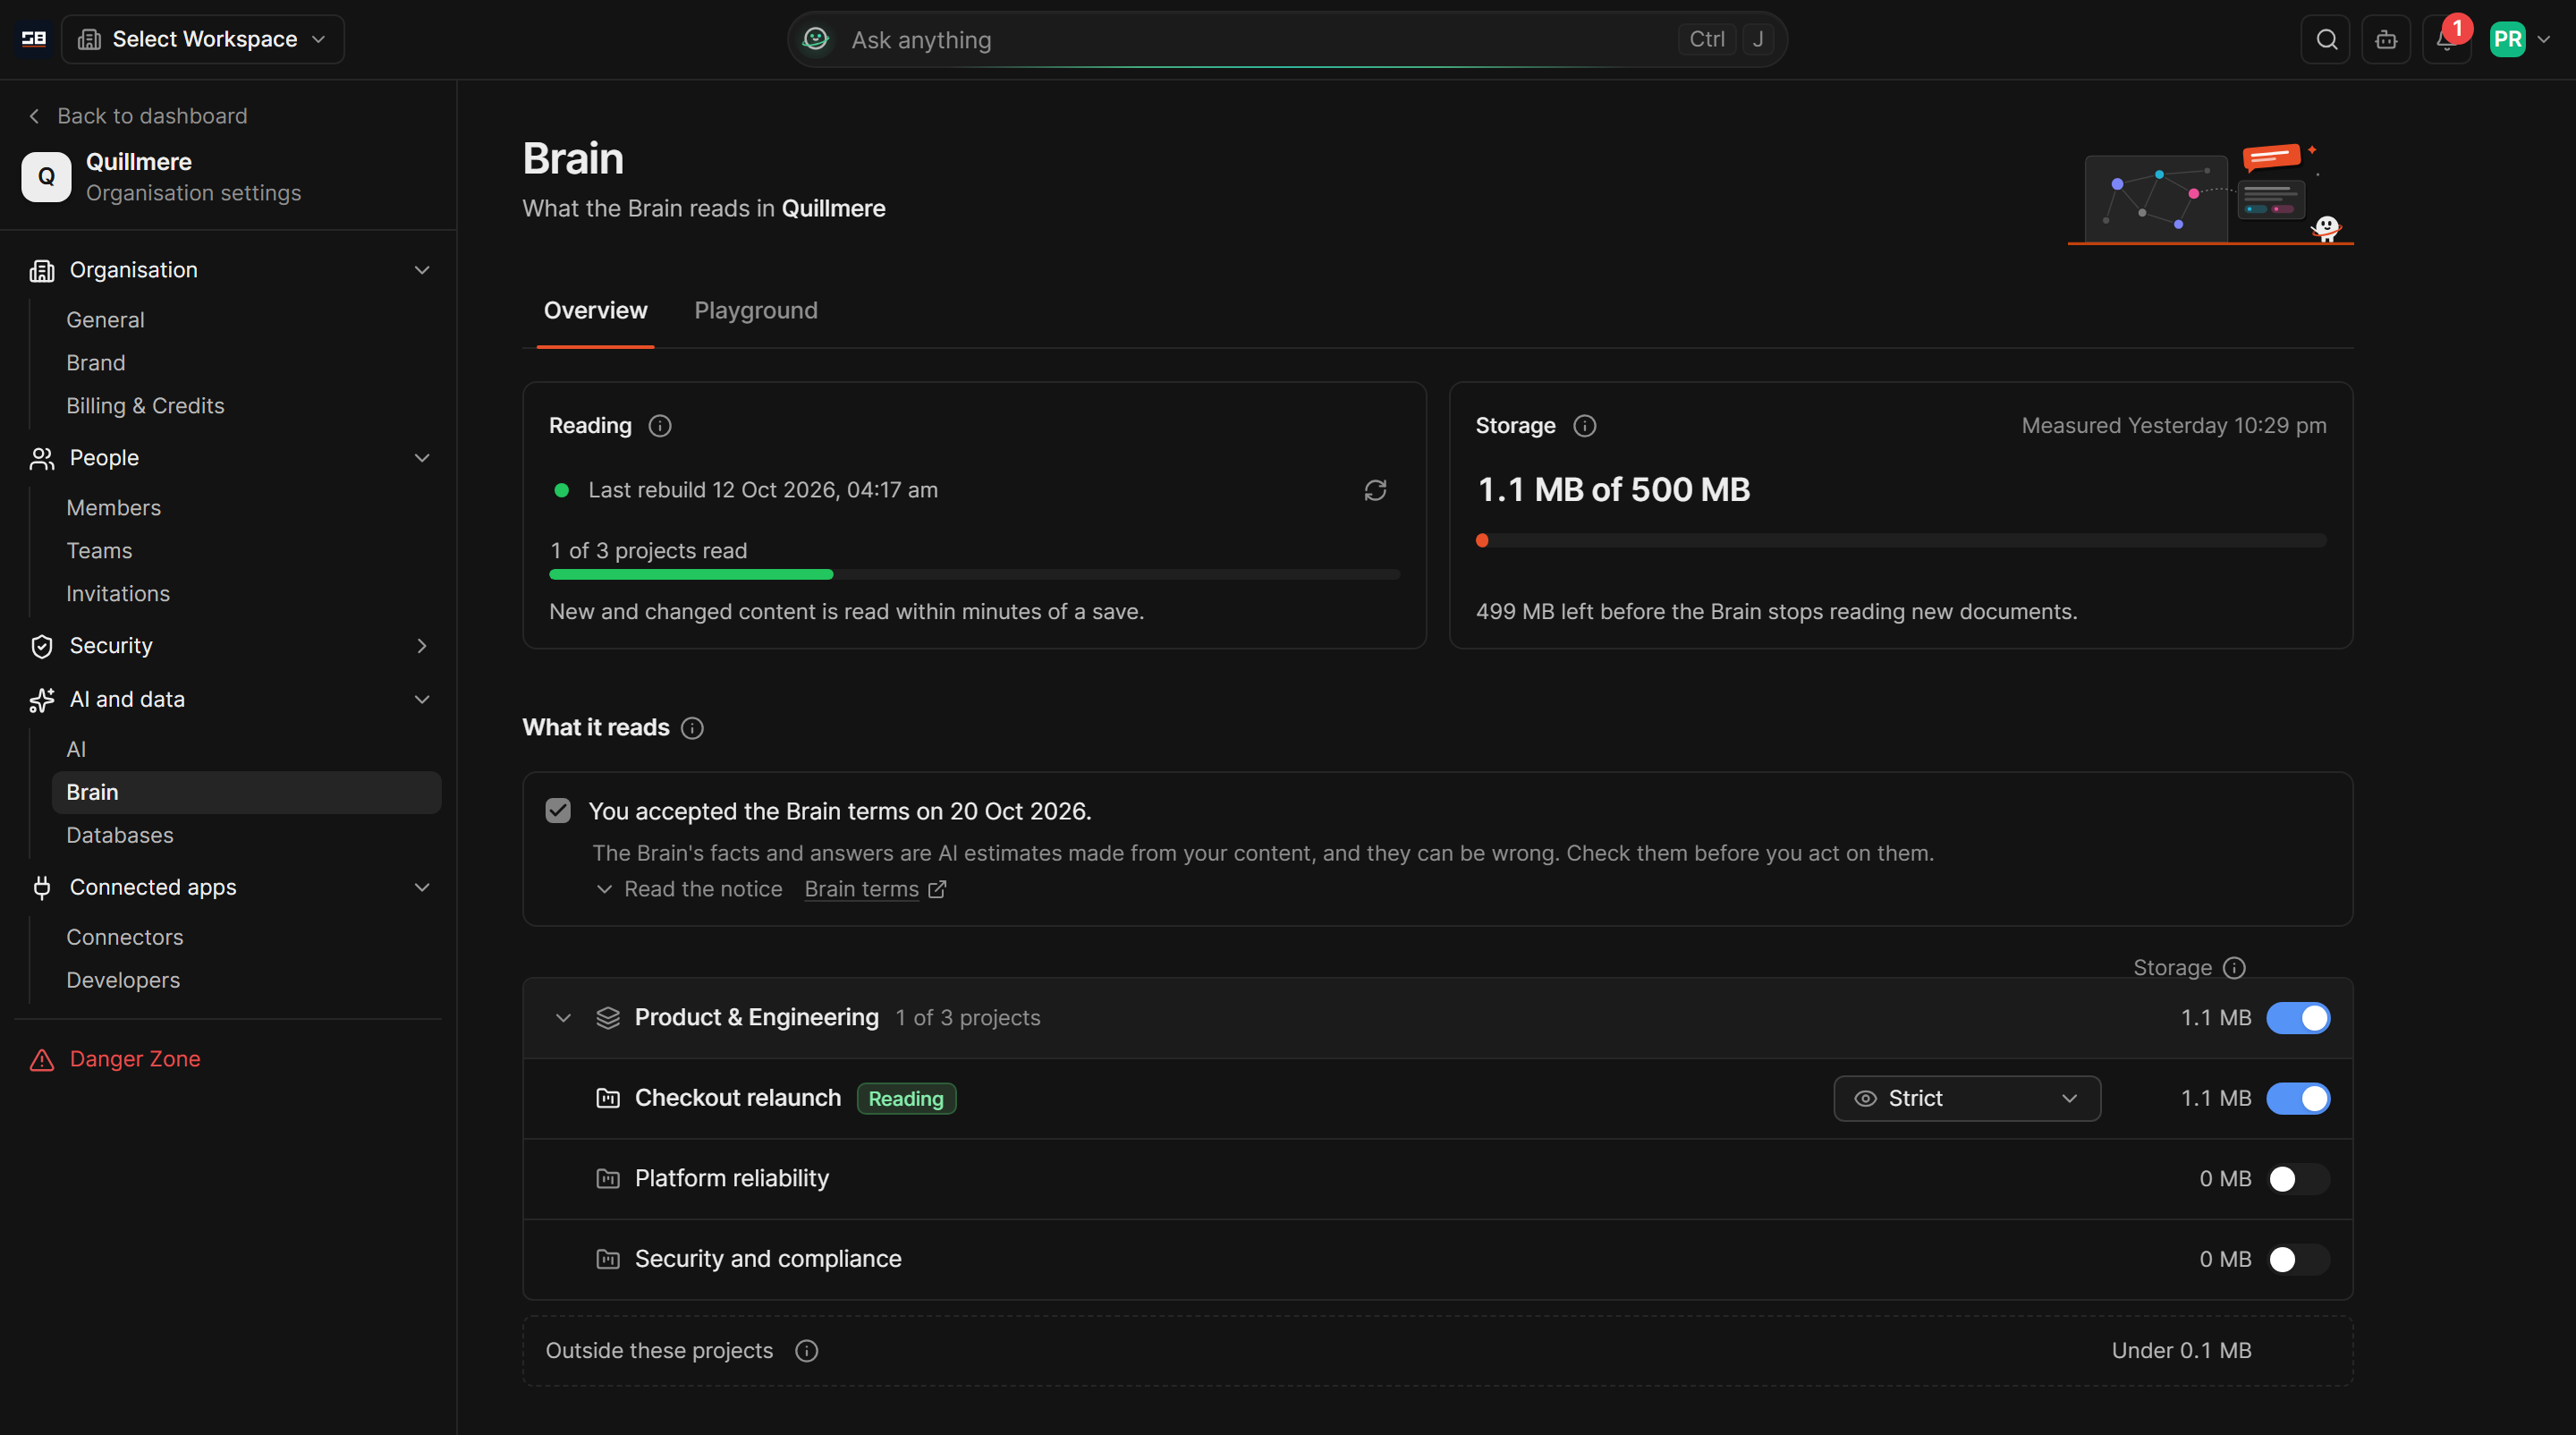Click the Product & Engineering stack icon
2576x1435 pixels.
(608, 1018)
